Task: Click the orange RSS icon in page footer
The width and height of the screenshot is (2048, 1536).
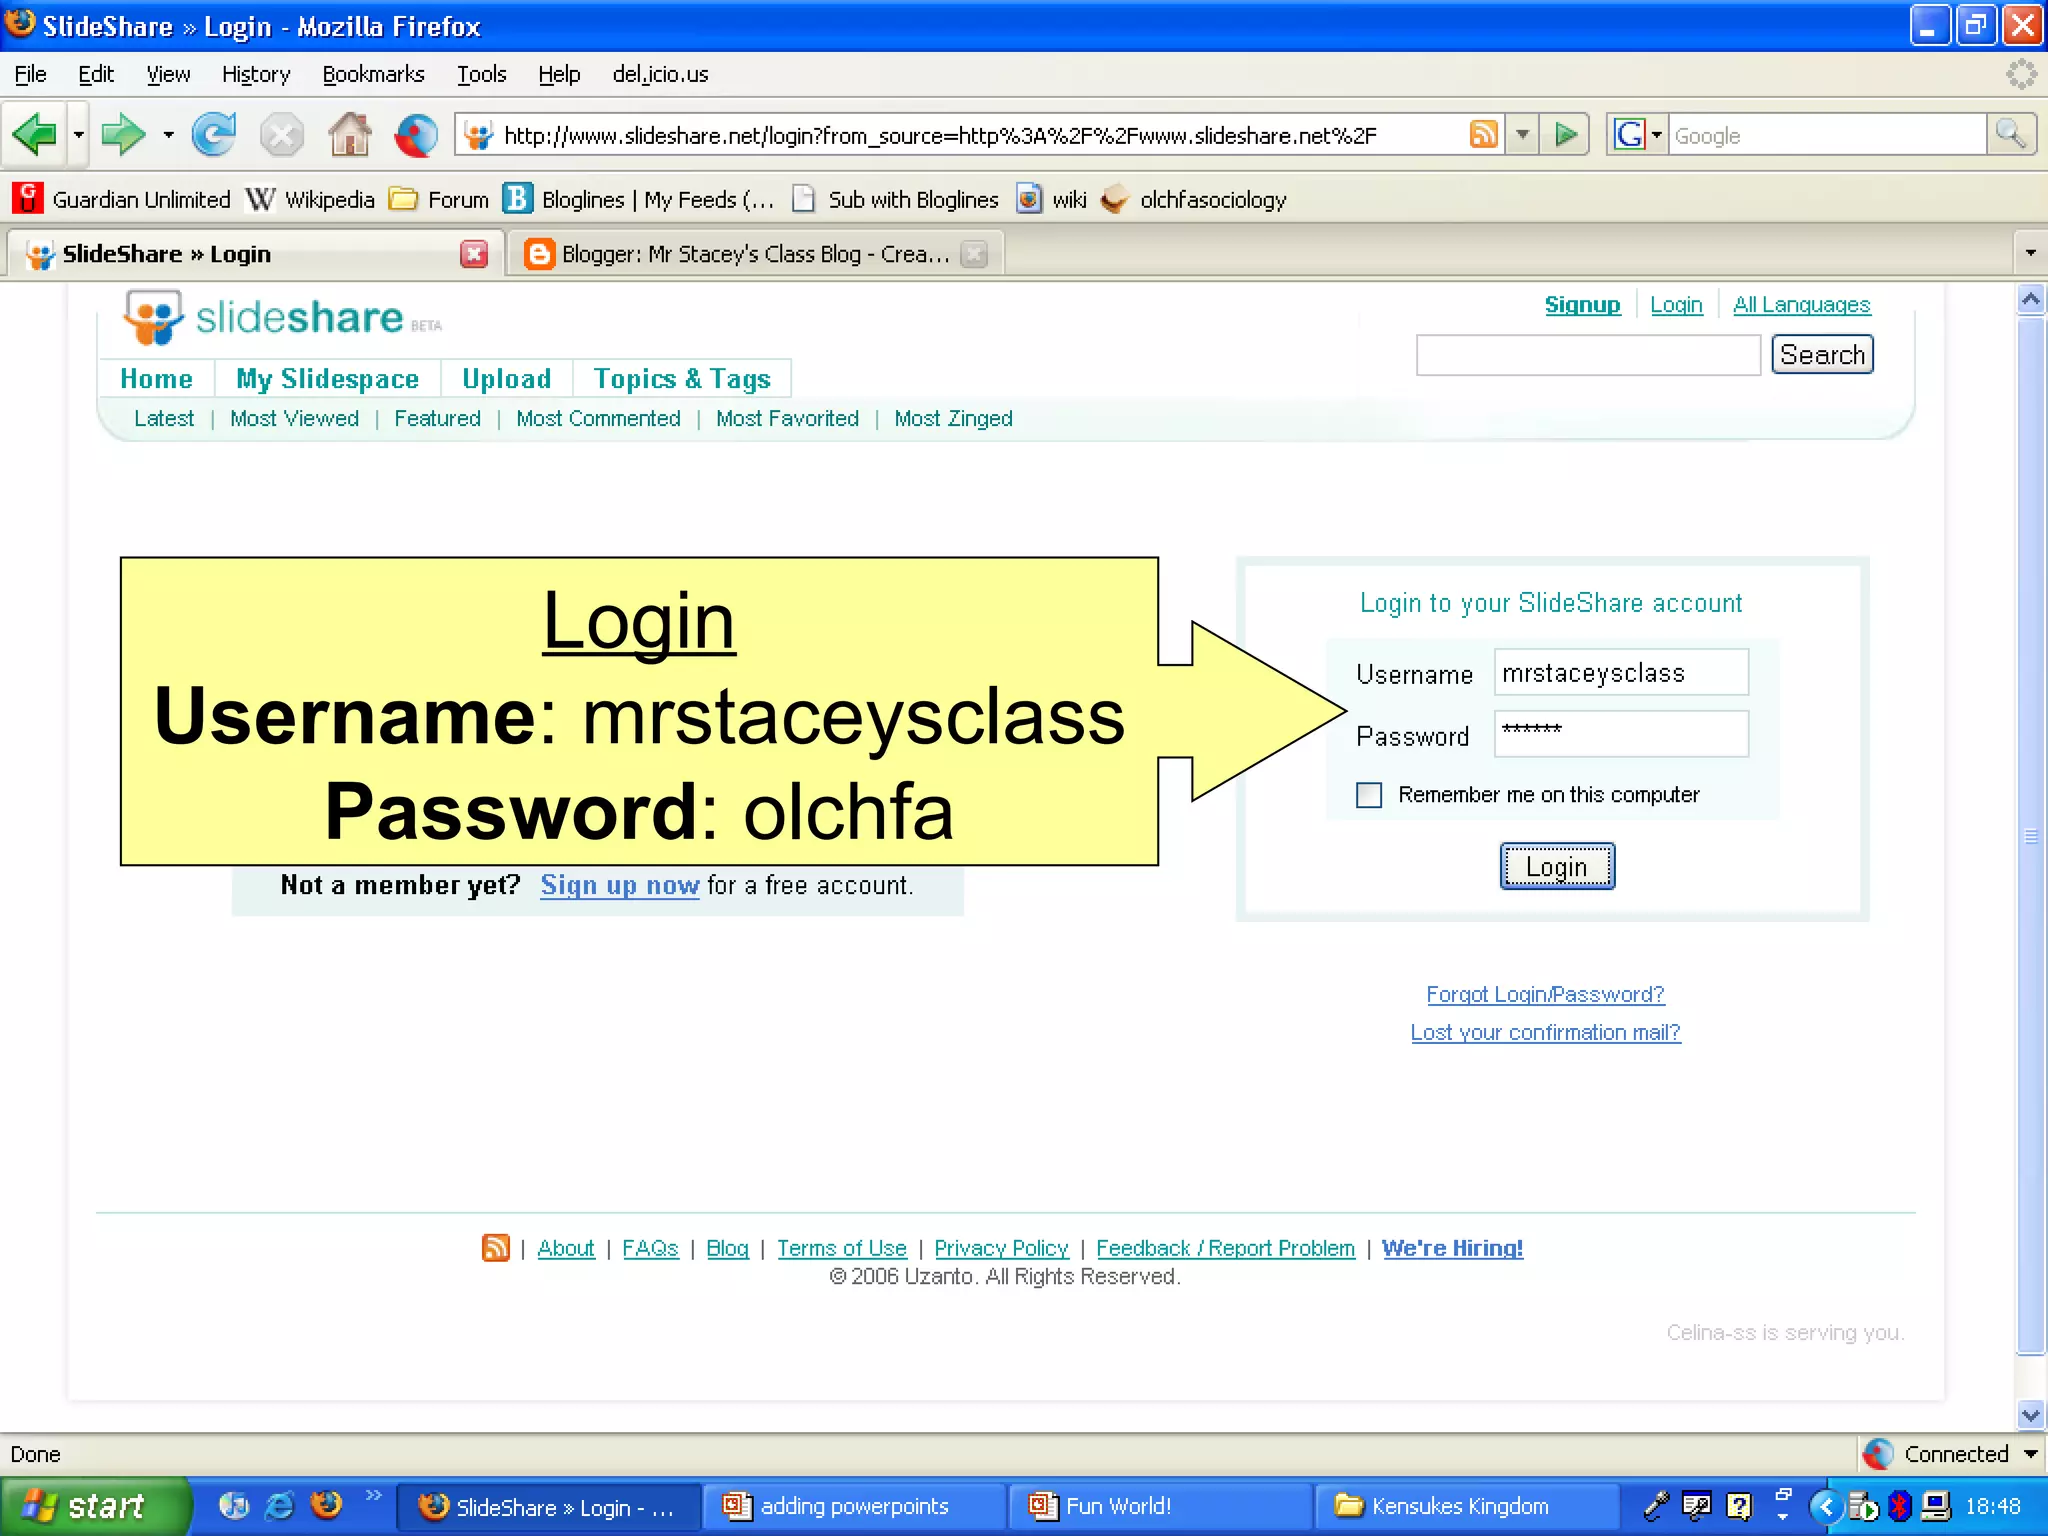Action: (x=496, y=1247)
